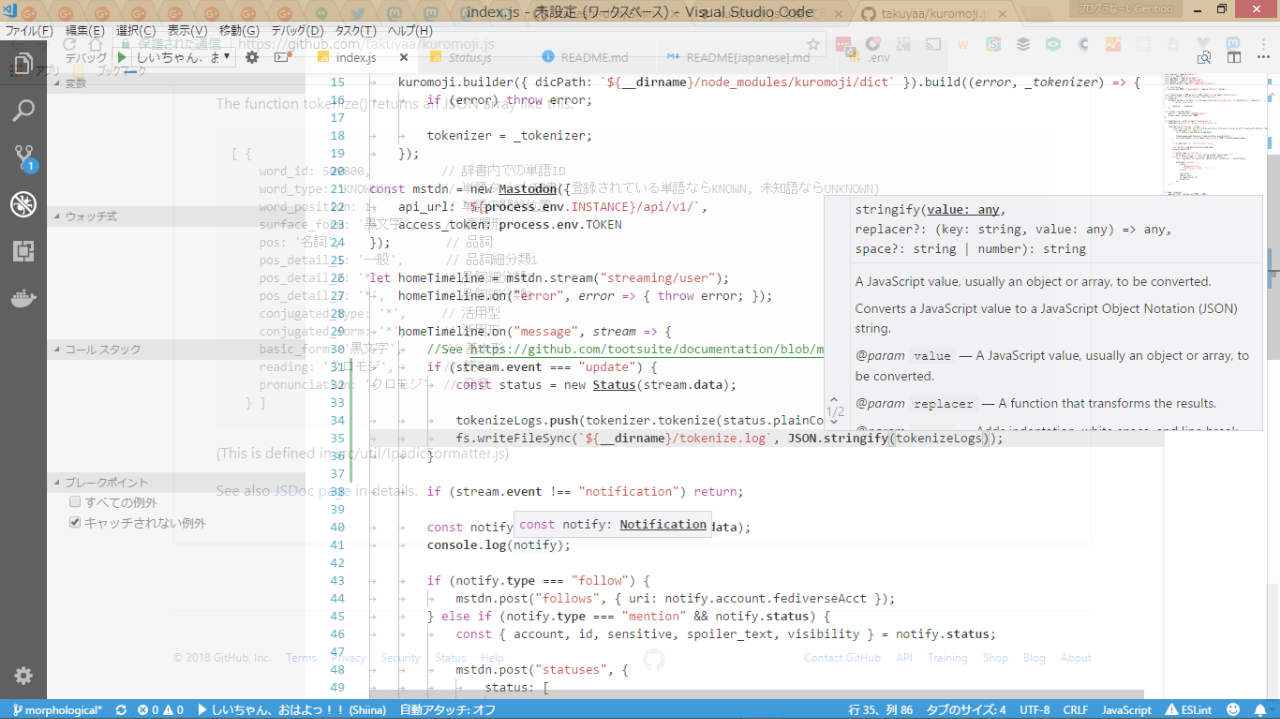Viewport: 1280px width, 719px height.
Task: Open launch.json via debug gear icon
Action: tap(252, 58)
